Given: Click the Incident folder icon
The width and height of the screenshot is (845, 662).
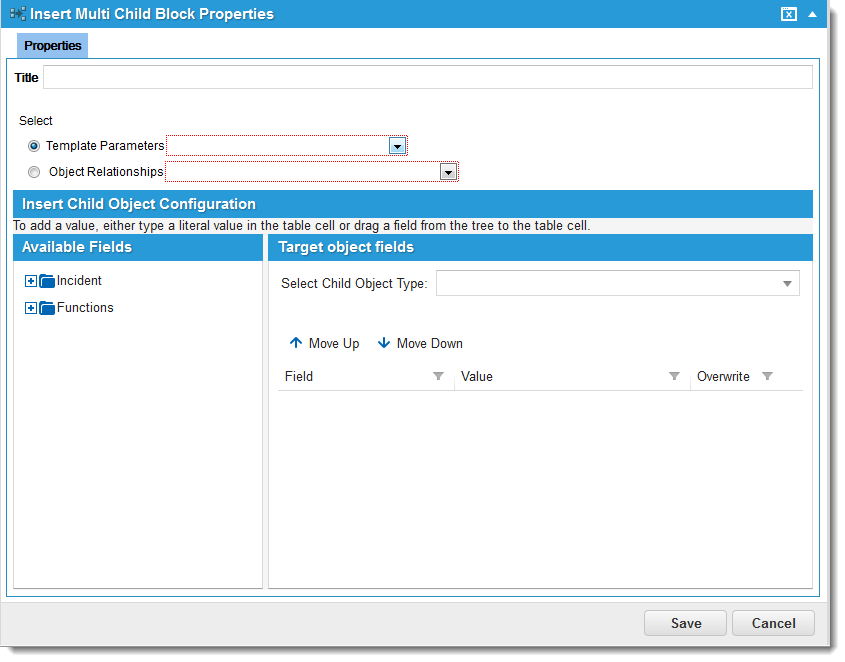Looking at the screenshot, I should pos(47,281).
